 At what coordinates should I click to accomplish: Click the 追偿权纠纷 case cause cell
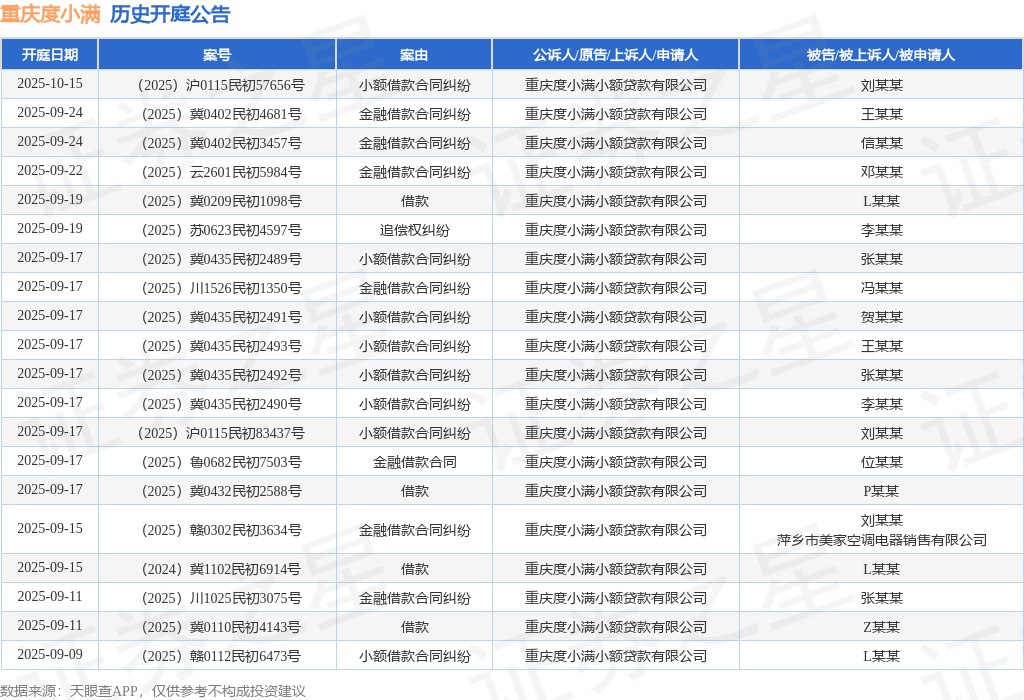coord(414,231)
